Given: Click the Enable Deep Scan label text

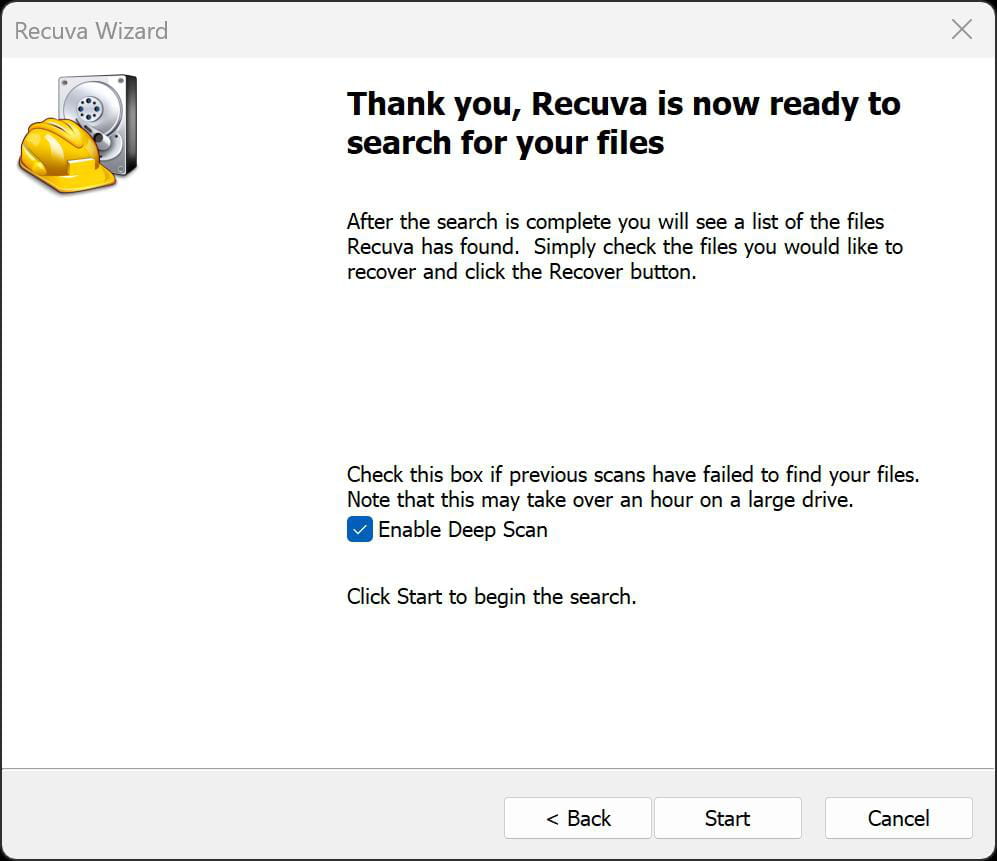Looking at the screenshot, I should (x=462, y=530).
